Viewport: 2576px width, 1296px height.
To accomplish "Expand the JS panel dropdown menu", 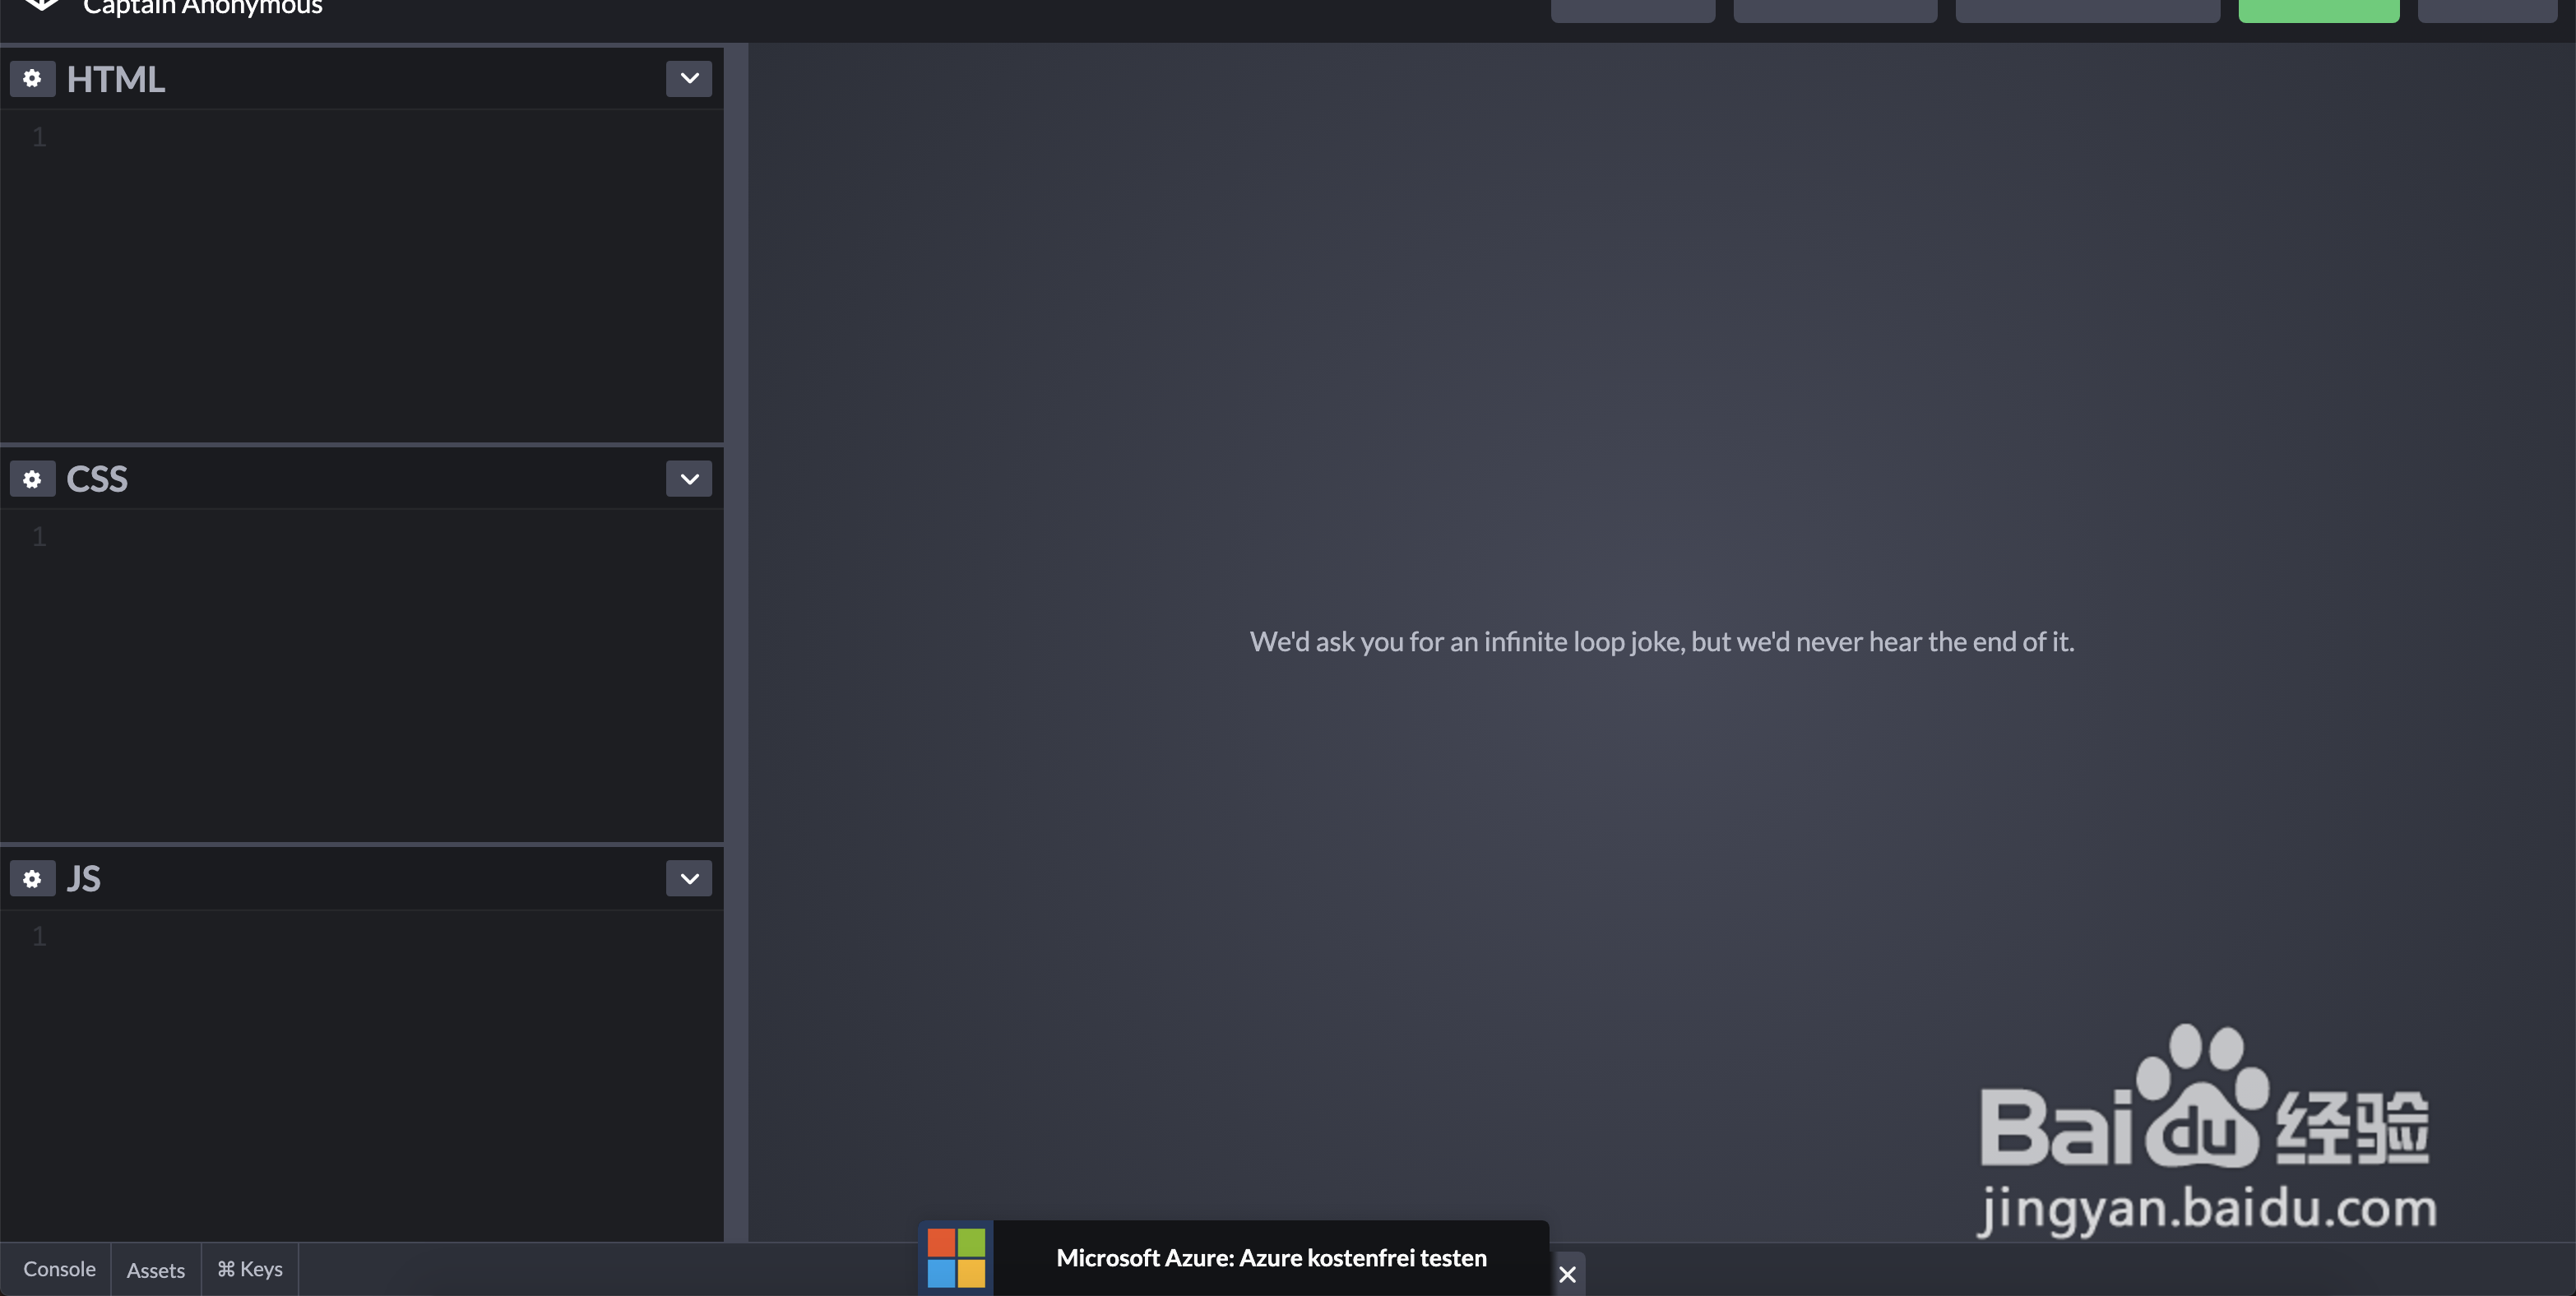I will [x=689, y=878].
